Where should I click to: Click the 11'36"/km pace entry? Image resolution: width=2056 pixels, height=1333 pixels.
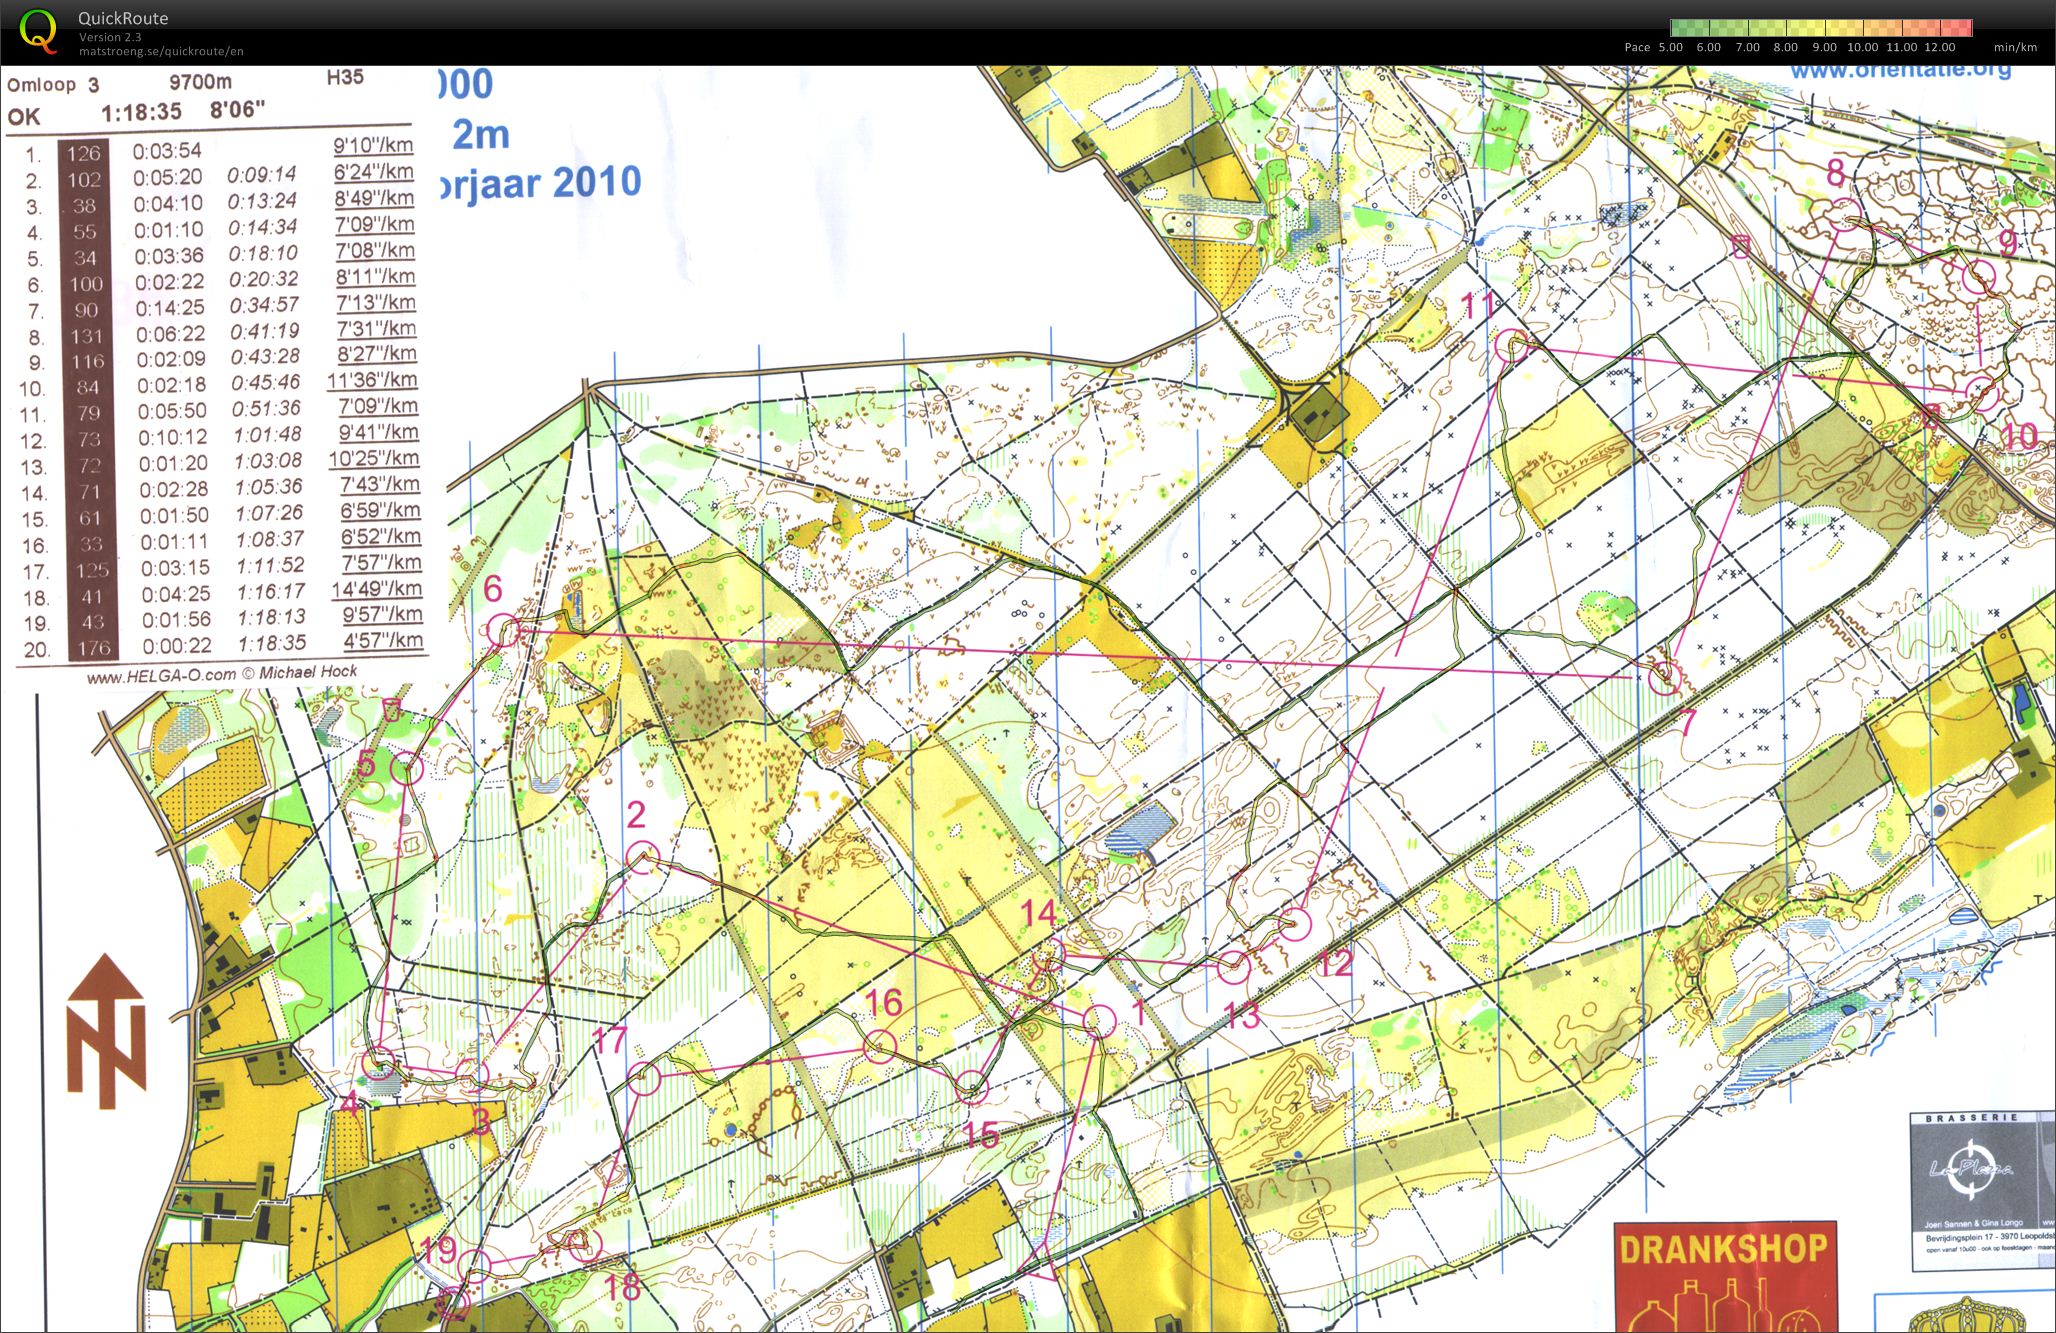click(373, 380)
